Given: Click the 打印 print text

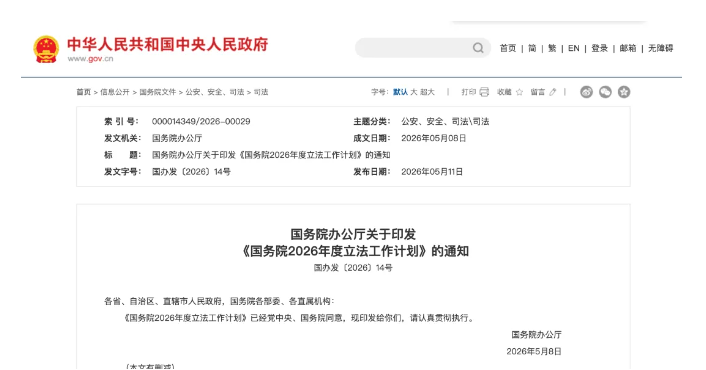Looking at the screenshot, I should pos(469,92).
